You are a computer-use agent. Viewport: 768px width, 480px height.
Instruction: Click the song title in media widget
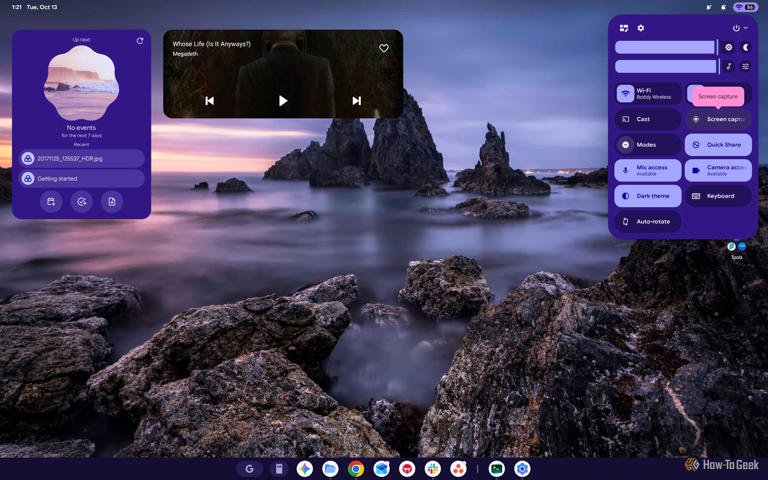coord(211,44)
